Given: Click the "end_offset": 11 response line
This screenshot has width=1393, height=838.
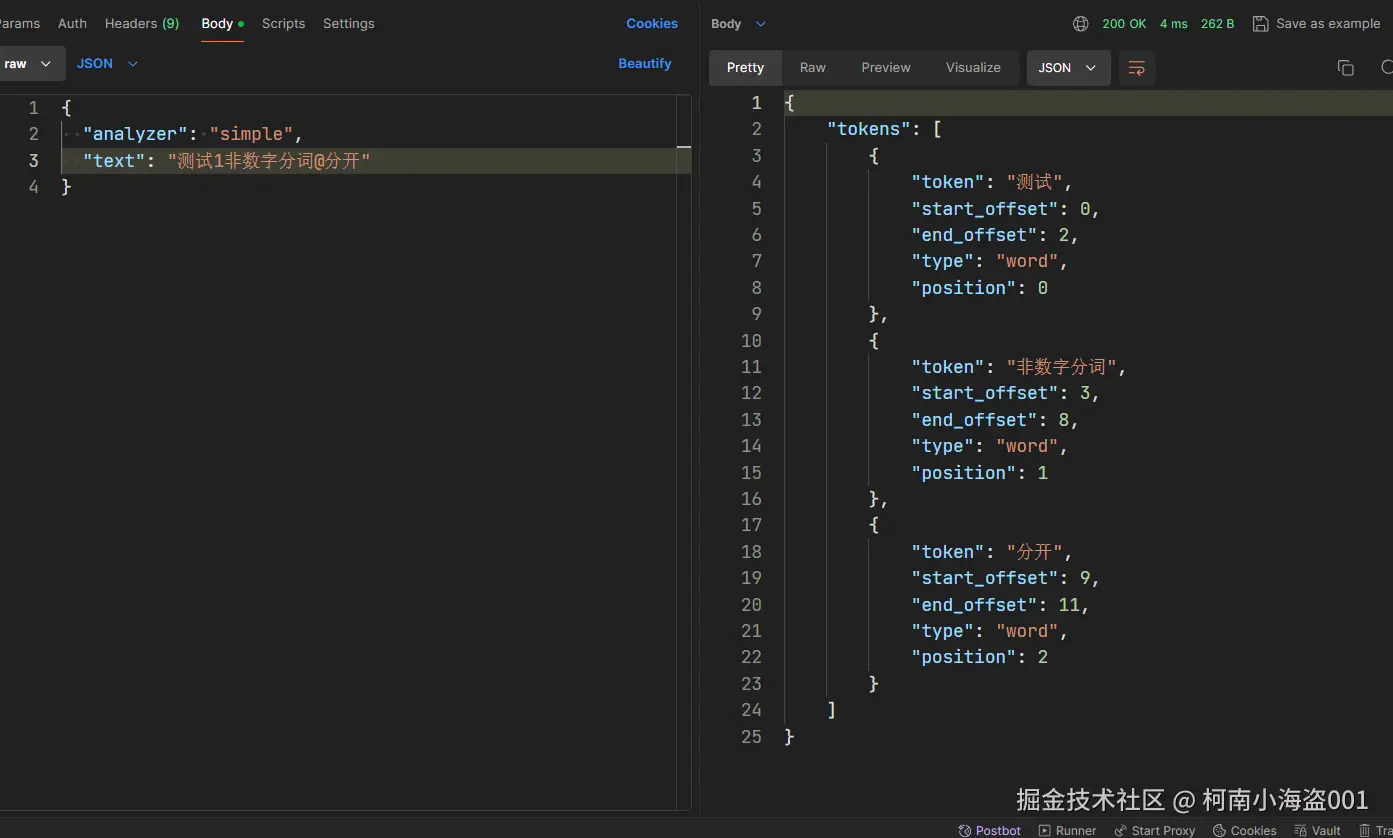Looking at the screenshot, I should [x=999, y=604].
